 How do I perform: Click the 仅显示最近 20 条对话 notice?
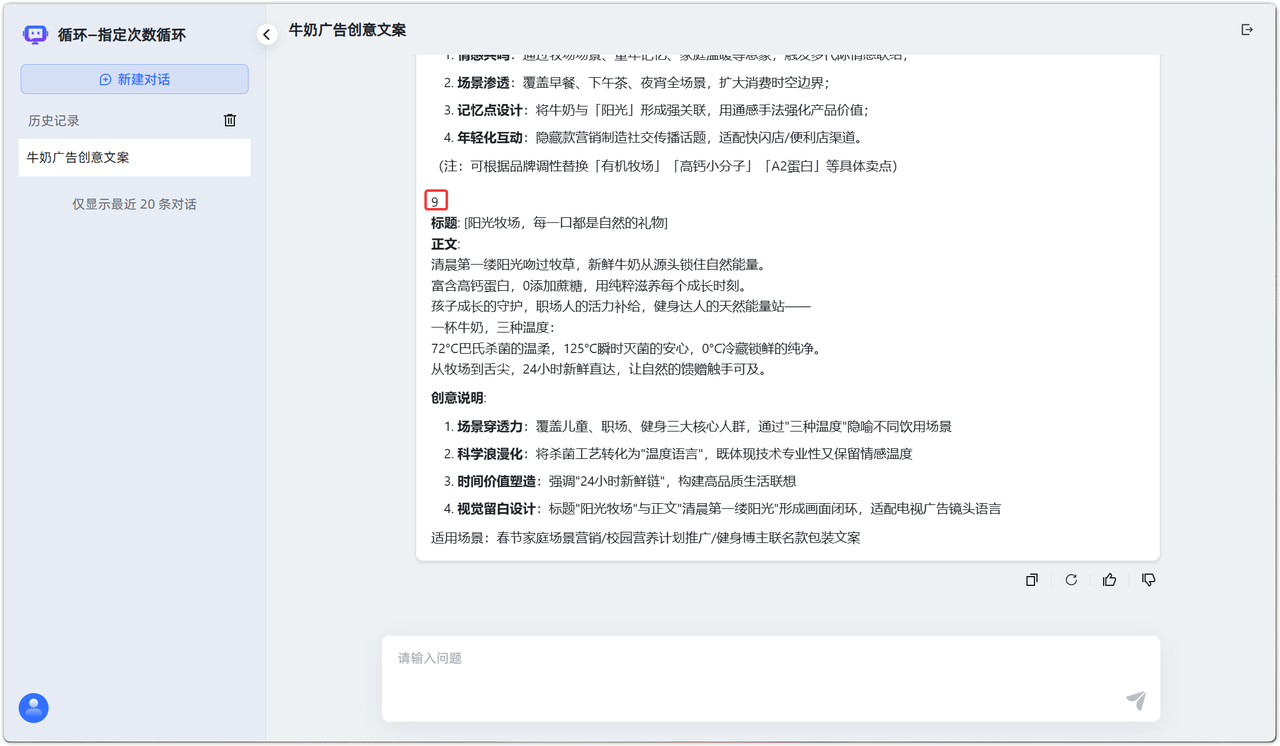(134, 204)
